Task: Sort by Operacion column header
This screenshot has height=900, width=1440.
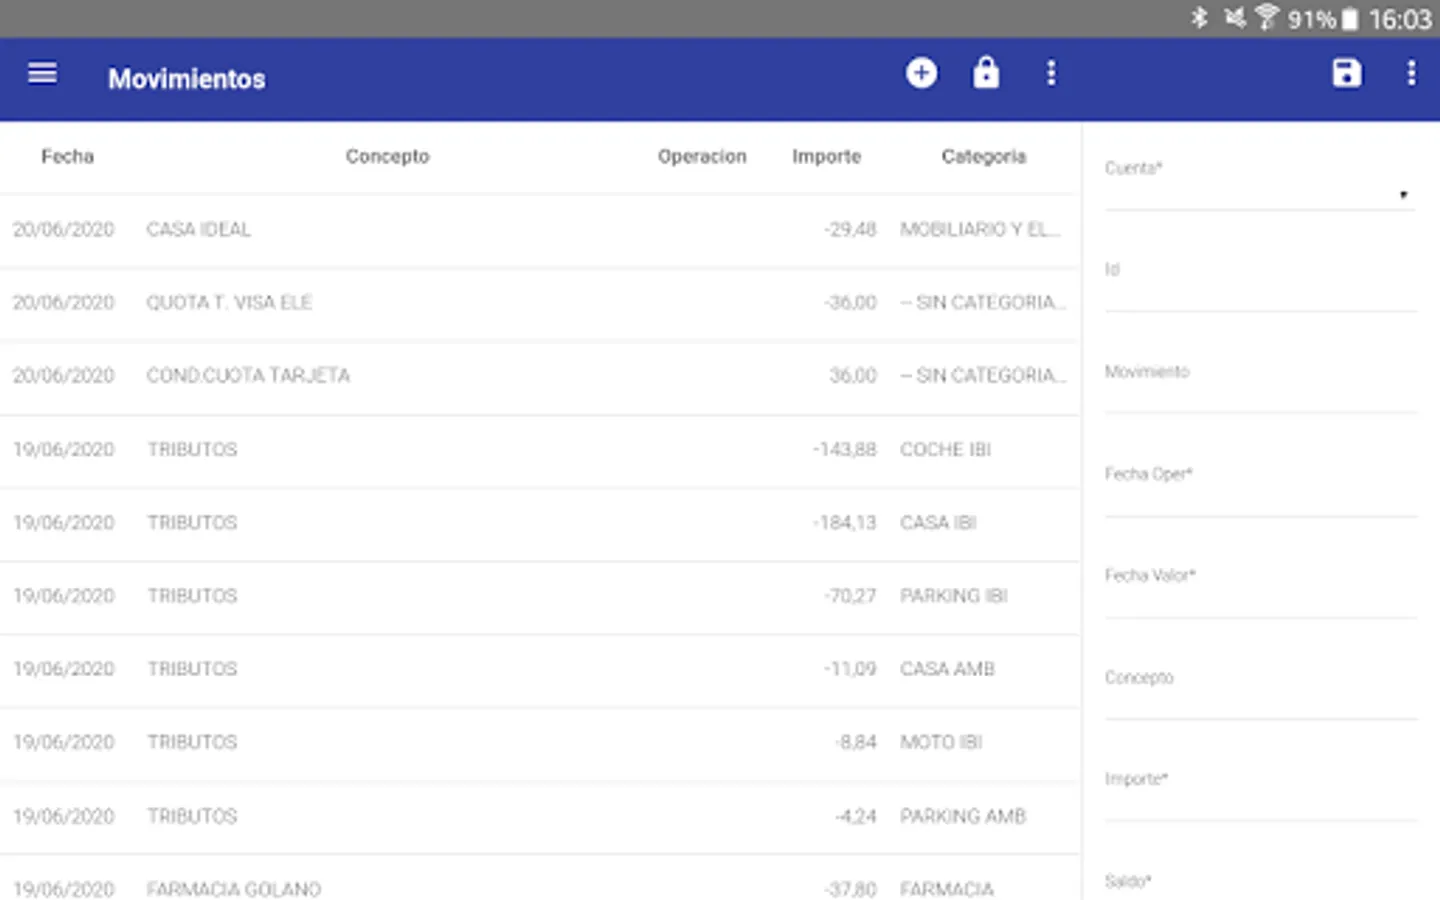Action: click(x=702, y=156)
